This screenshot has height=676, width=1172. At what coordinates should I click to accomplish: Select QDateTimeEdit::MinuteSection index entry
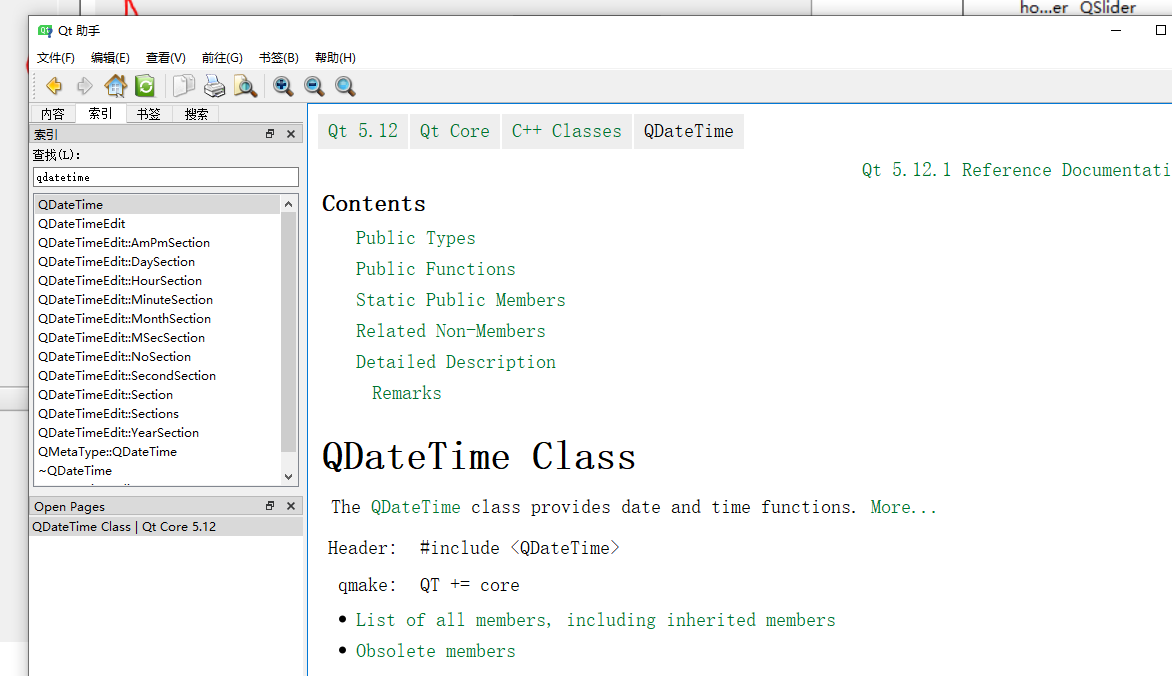[156, 299]
